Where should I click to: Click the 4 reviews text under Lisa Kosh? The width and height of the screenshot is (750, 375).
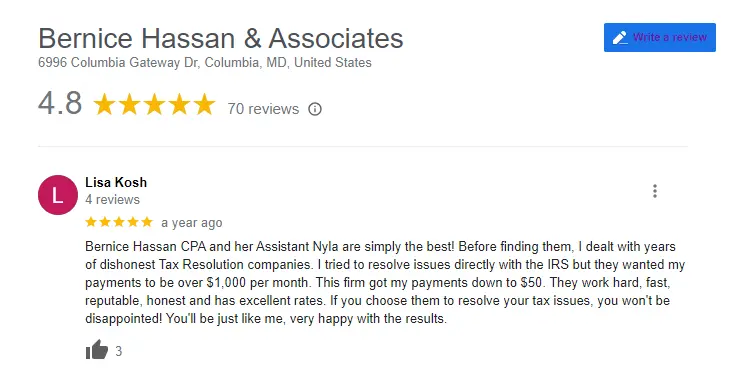coord(112,199)
